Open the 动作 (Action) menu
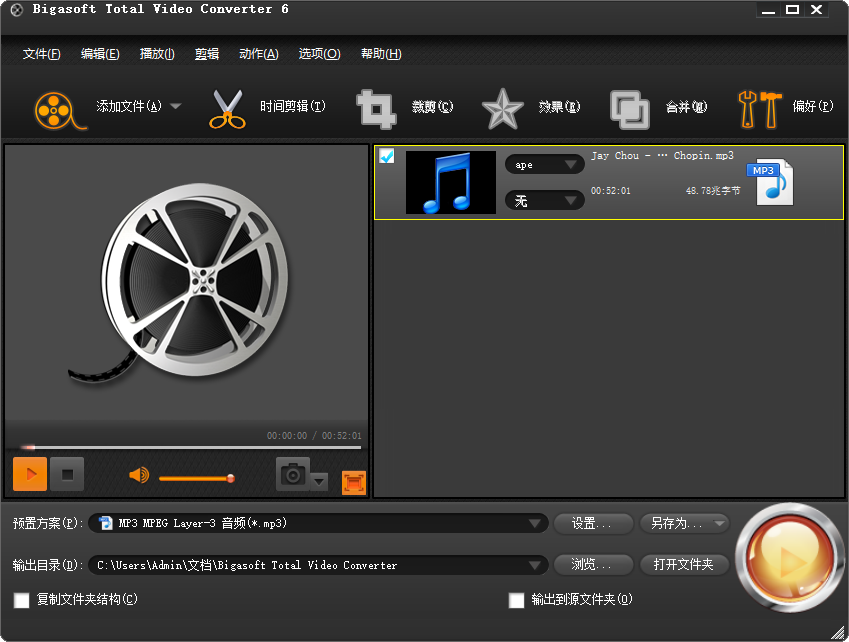 258,53
